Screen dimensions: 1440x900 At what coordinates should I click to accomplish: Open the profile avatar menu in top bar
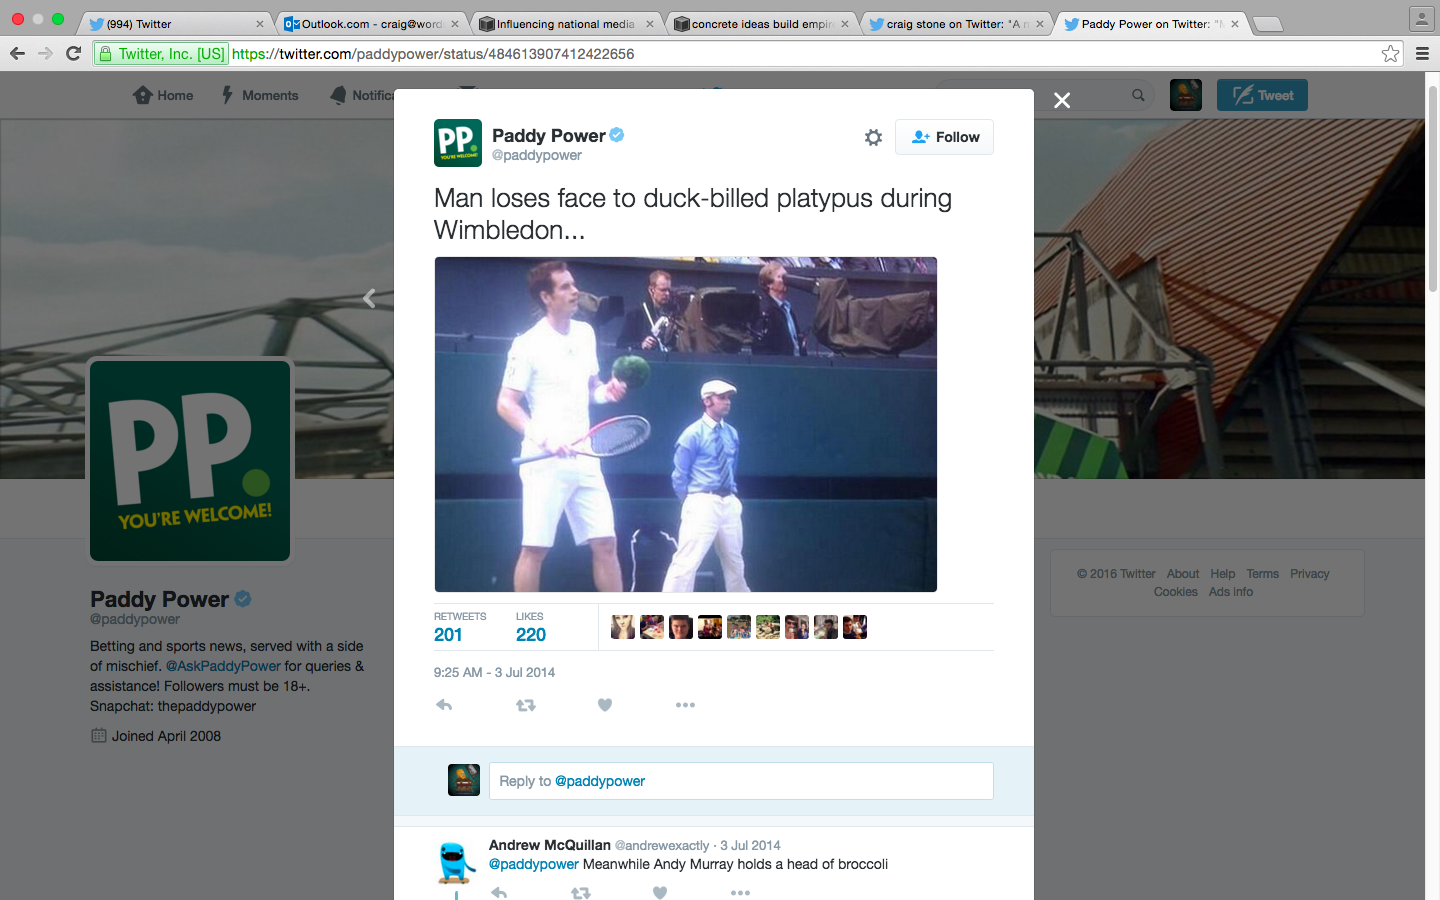pyautogui.click(x=1186, y=95)
